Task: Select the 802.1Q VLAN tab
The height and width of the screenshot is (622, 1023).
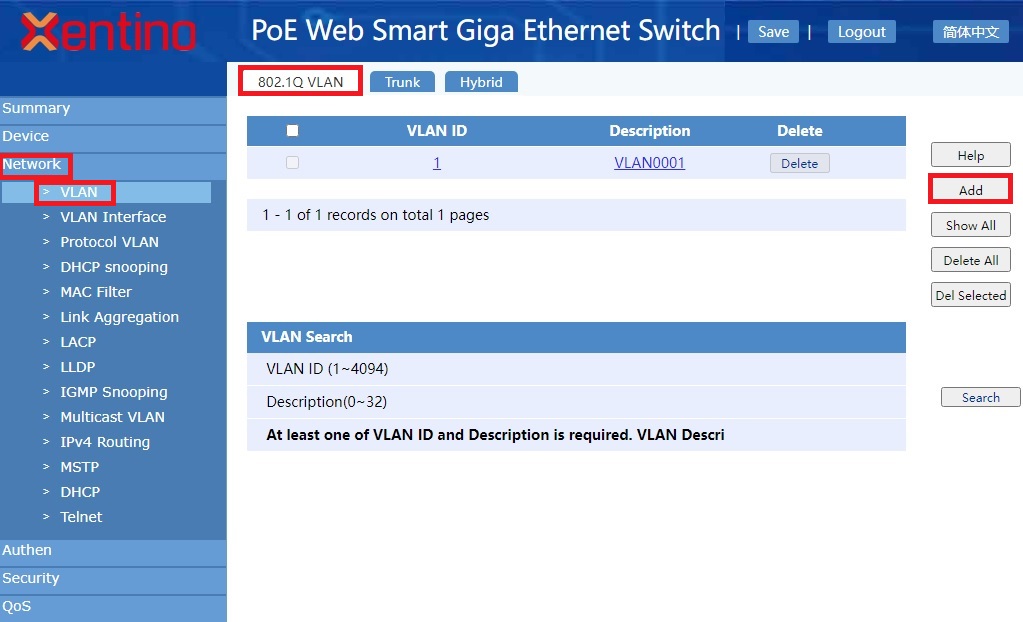Action: (300, 82)
